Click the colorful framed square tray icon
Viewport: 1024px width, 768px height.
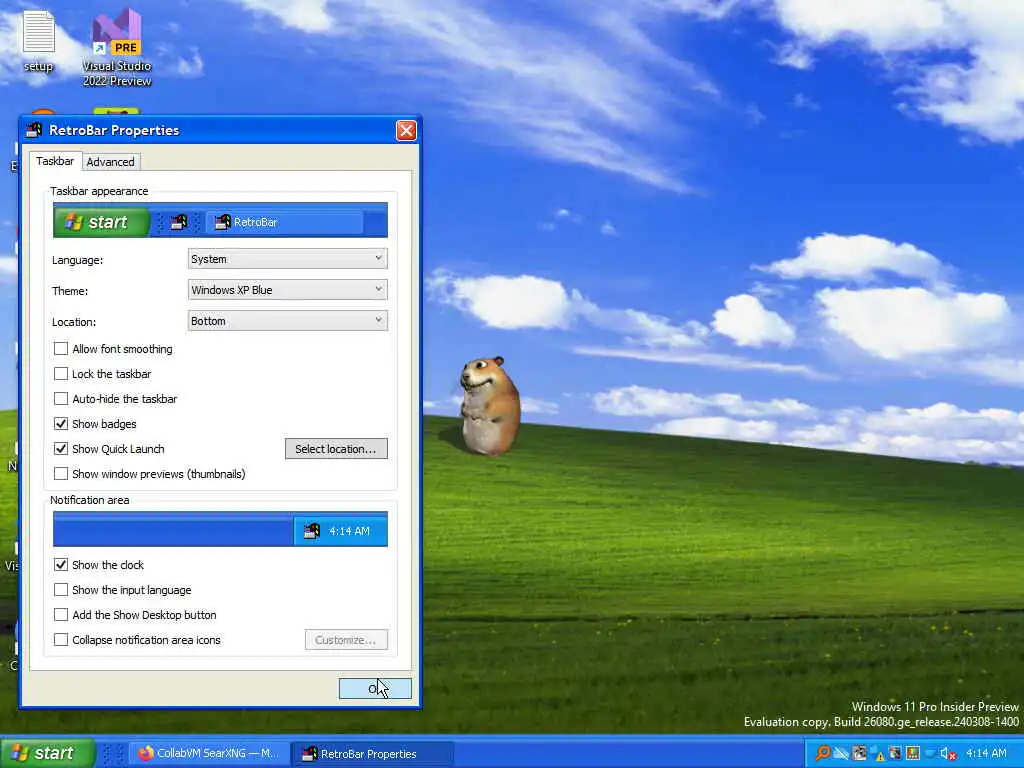[x=912, y=753]
